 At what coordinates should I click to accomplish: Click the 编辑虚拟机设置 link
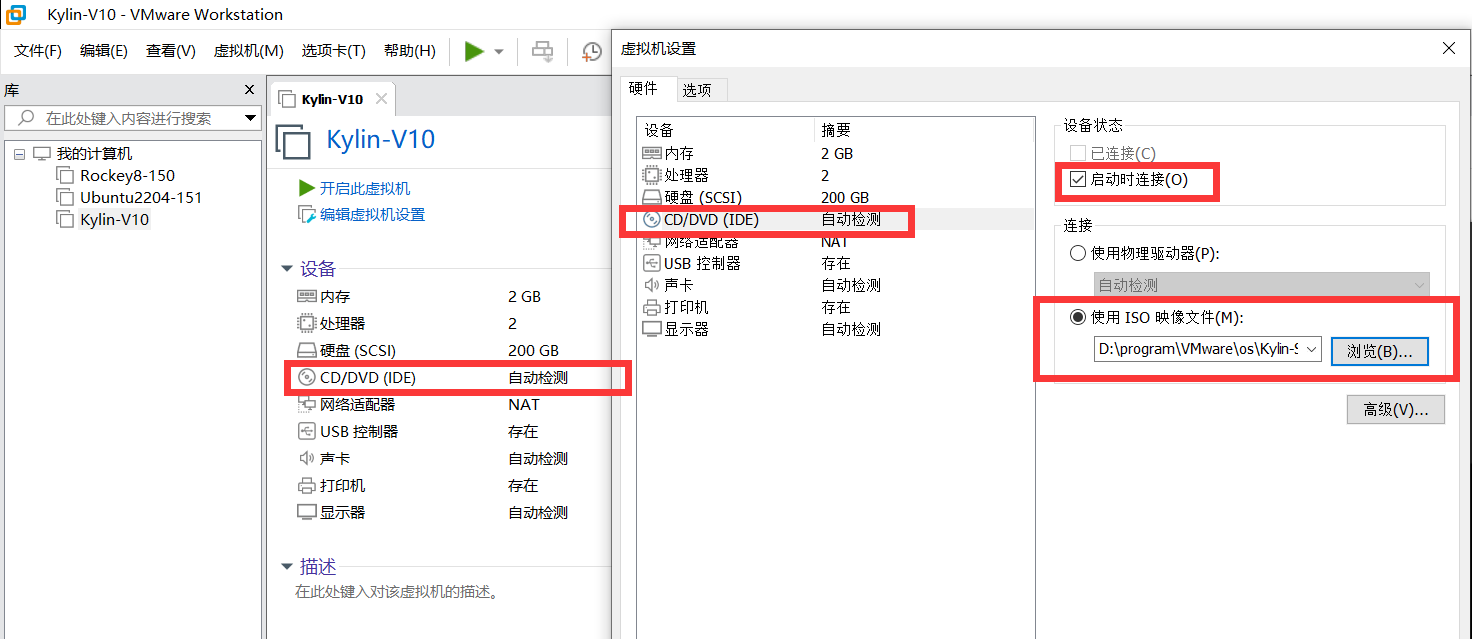pos(372,214)
